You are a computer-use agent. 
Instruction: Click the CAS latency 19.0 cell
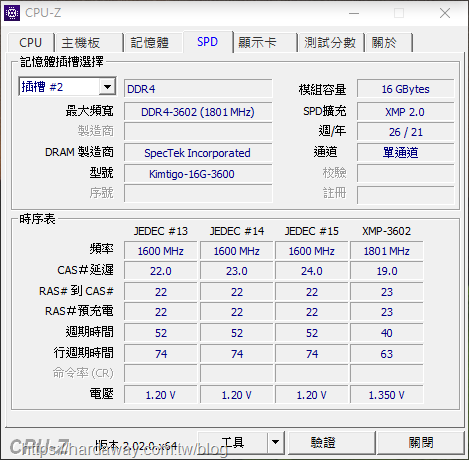pos(386,271)
